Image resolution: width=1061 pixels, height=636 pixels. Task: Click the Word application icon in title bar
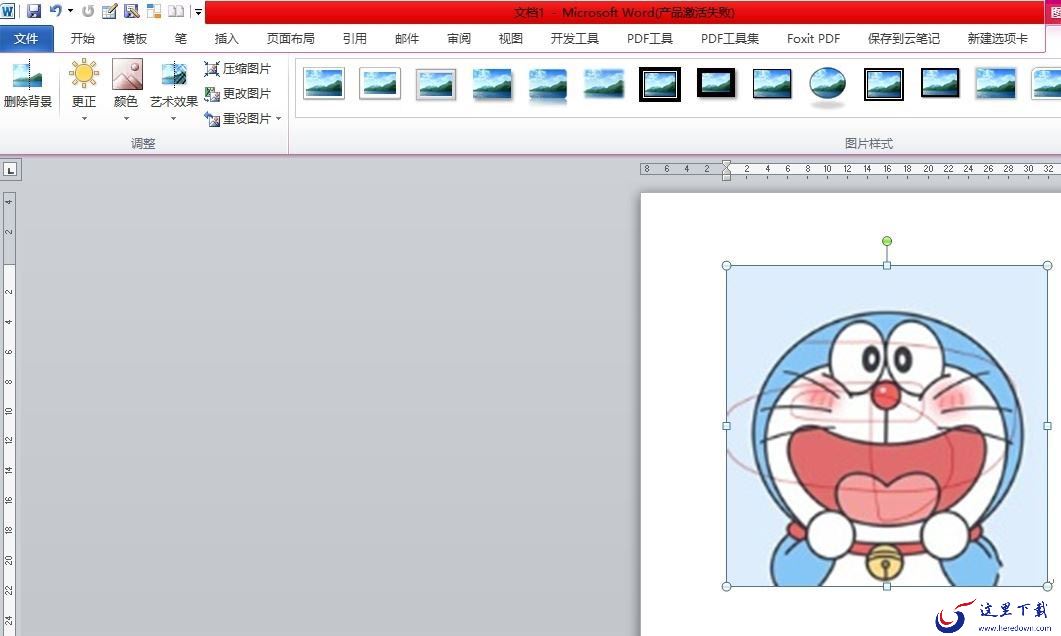pos(8,11)
